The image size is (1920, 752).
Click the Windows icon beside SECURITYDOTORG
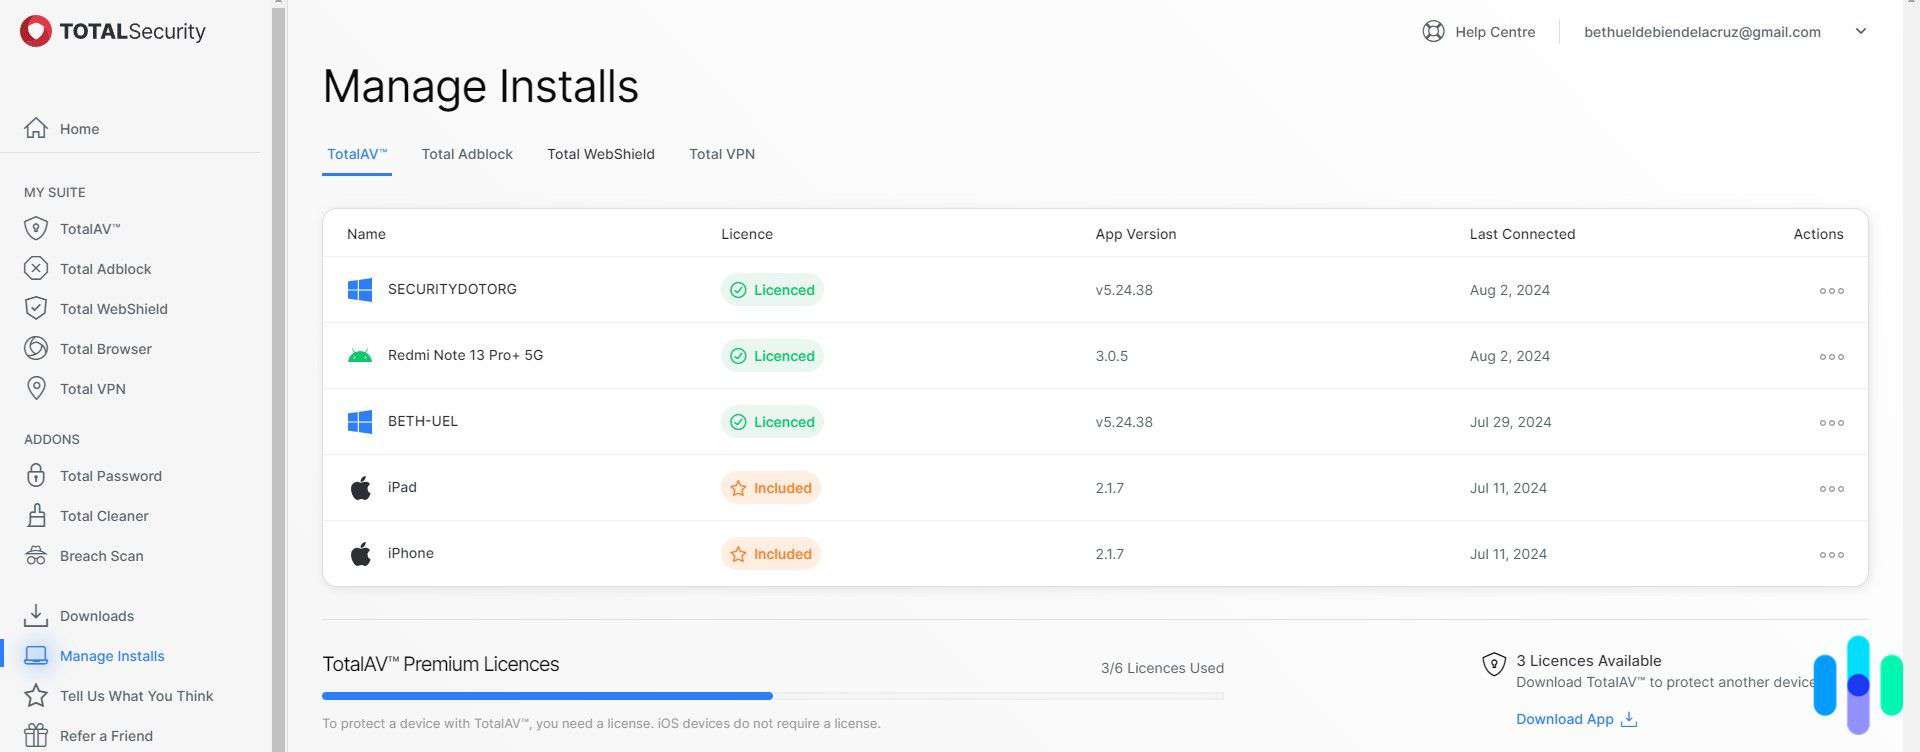coord(360,289)
